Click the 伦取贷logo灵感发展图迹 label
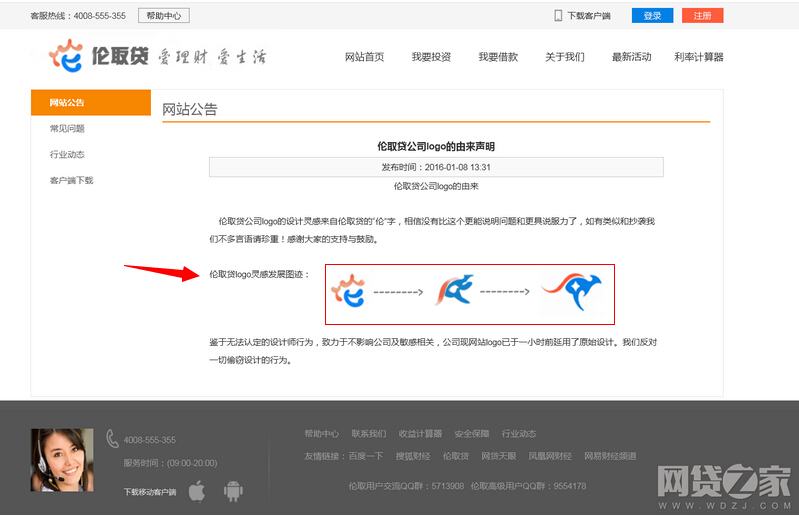This screenshot has height=516, width=799. coord(259,274)
